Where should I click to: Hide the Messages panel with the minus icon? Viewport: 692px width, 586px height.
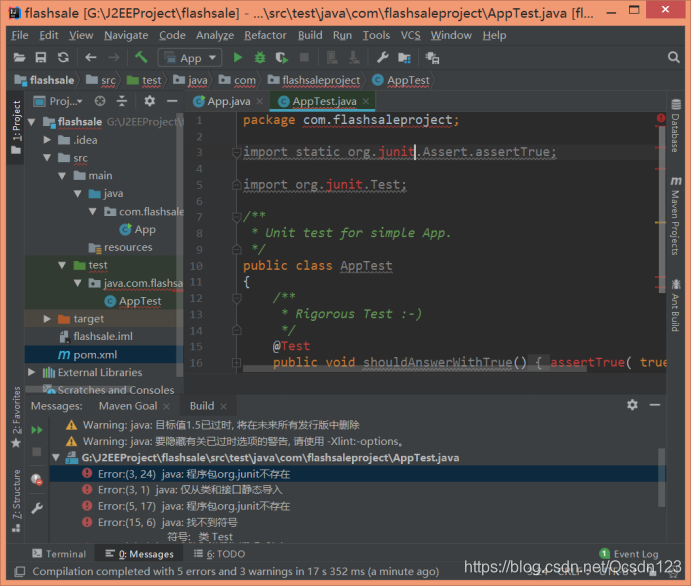pos(655,405)
